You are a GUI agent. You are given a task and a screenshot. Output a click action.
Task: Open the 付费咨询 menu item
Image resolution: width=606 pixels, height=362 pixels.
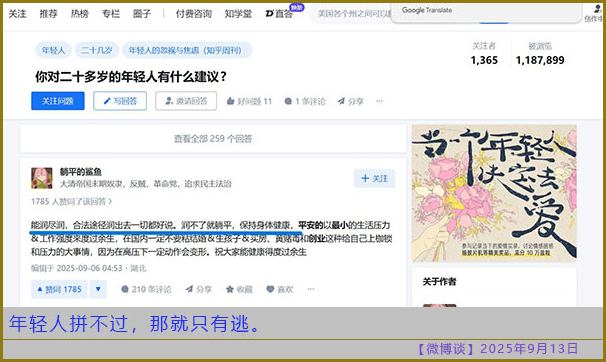tap(194, 14)
